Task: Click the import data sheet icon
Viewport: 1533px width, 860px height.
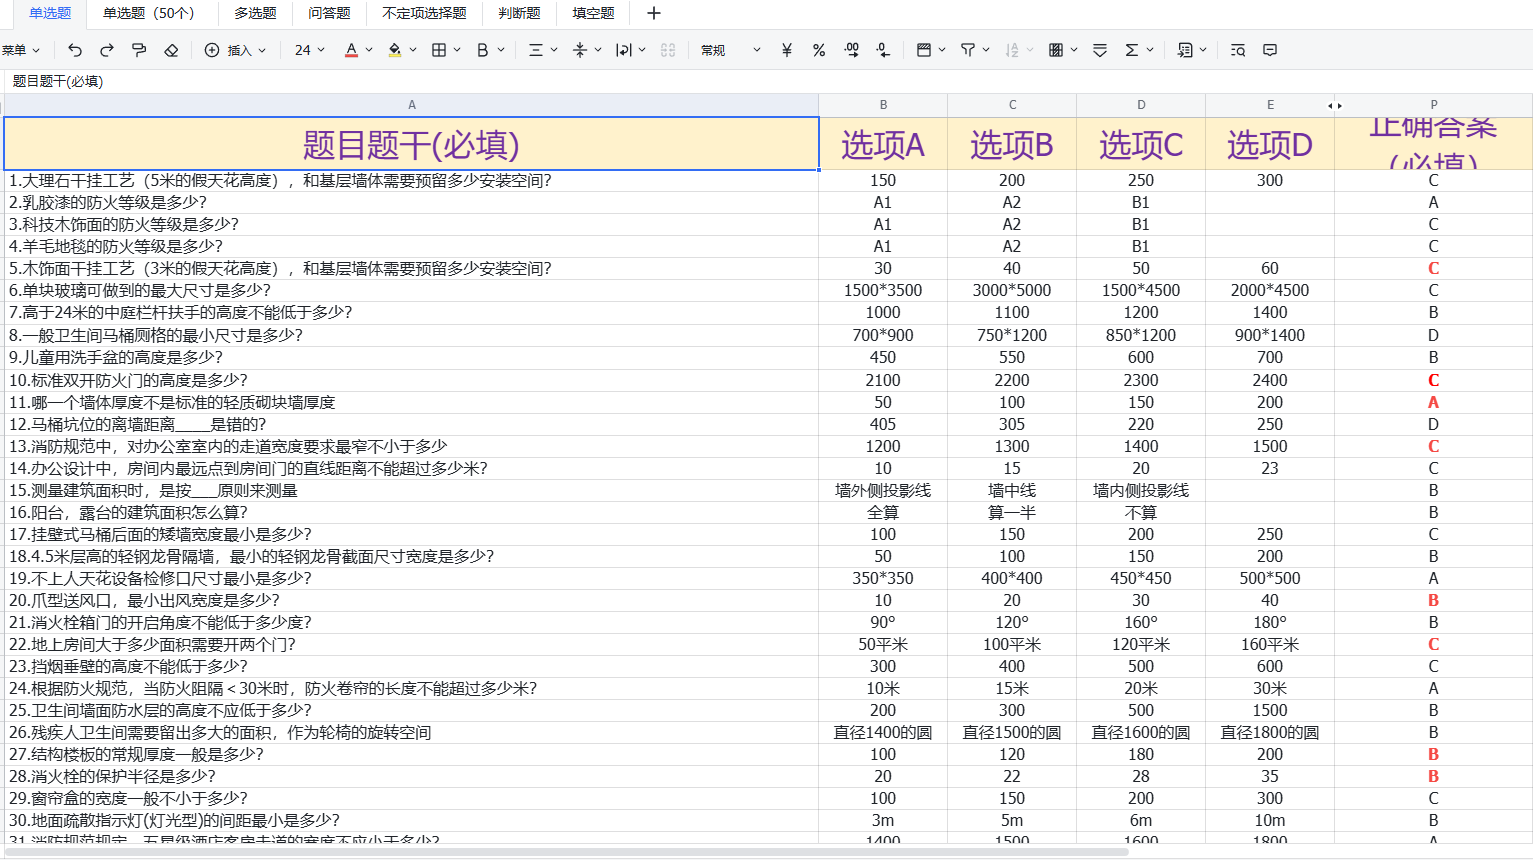Action: coord(1185,50)
